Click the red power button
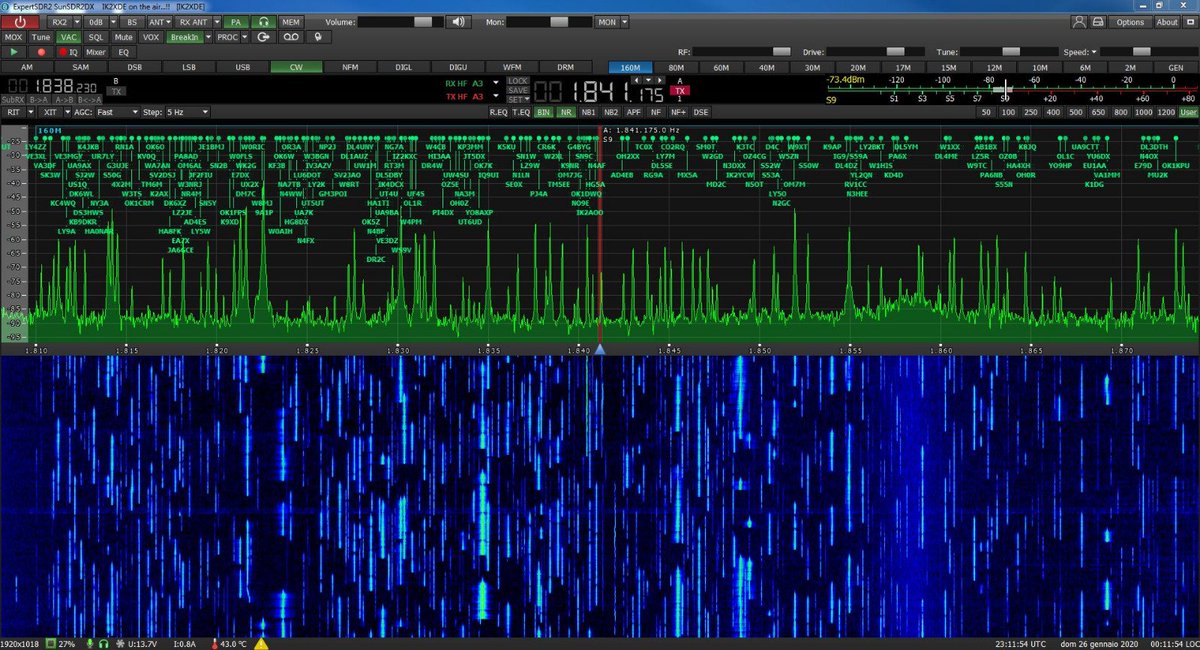Viewport: 1200px width, 650px height. click(x=20, y=21)
